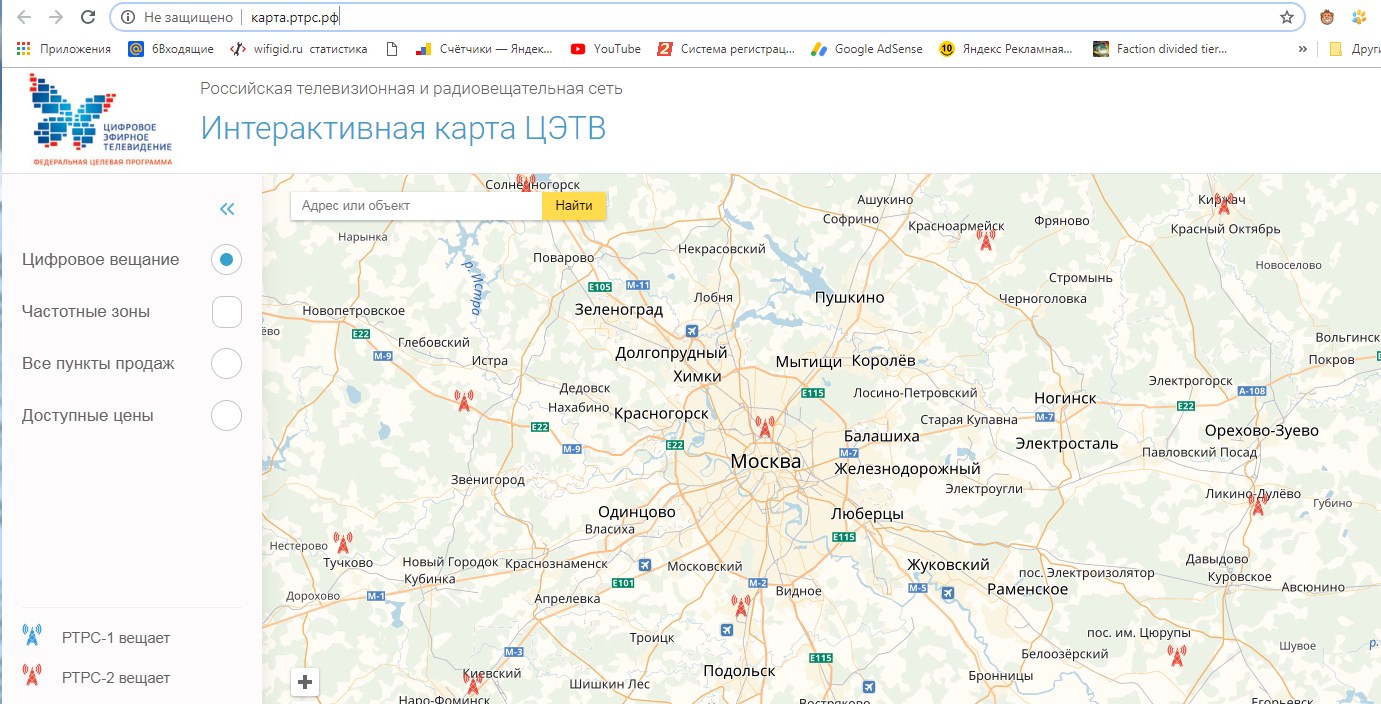Toggle Частотные зоны checkbox
Screen dimensions: 1381x704
click(x=227, y=312)
